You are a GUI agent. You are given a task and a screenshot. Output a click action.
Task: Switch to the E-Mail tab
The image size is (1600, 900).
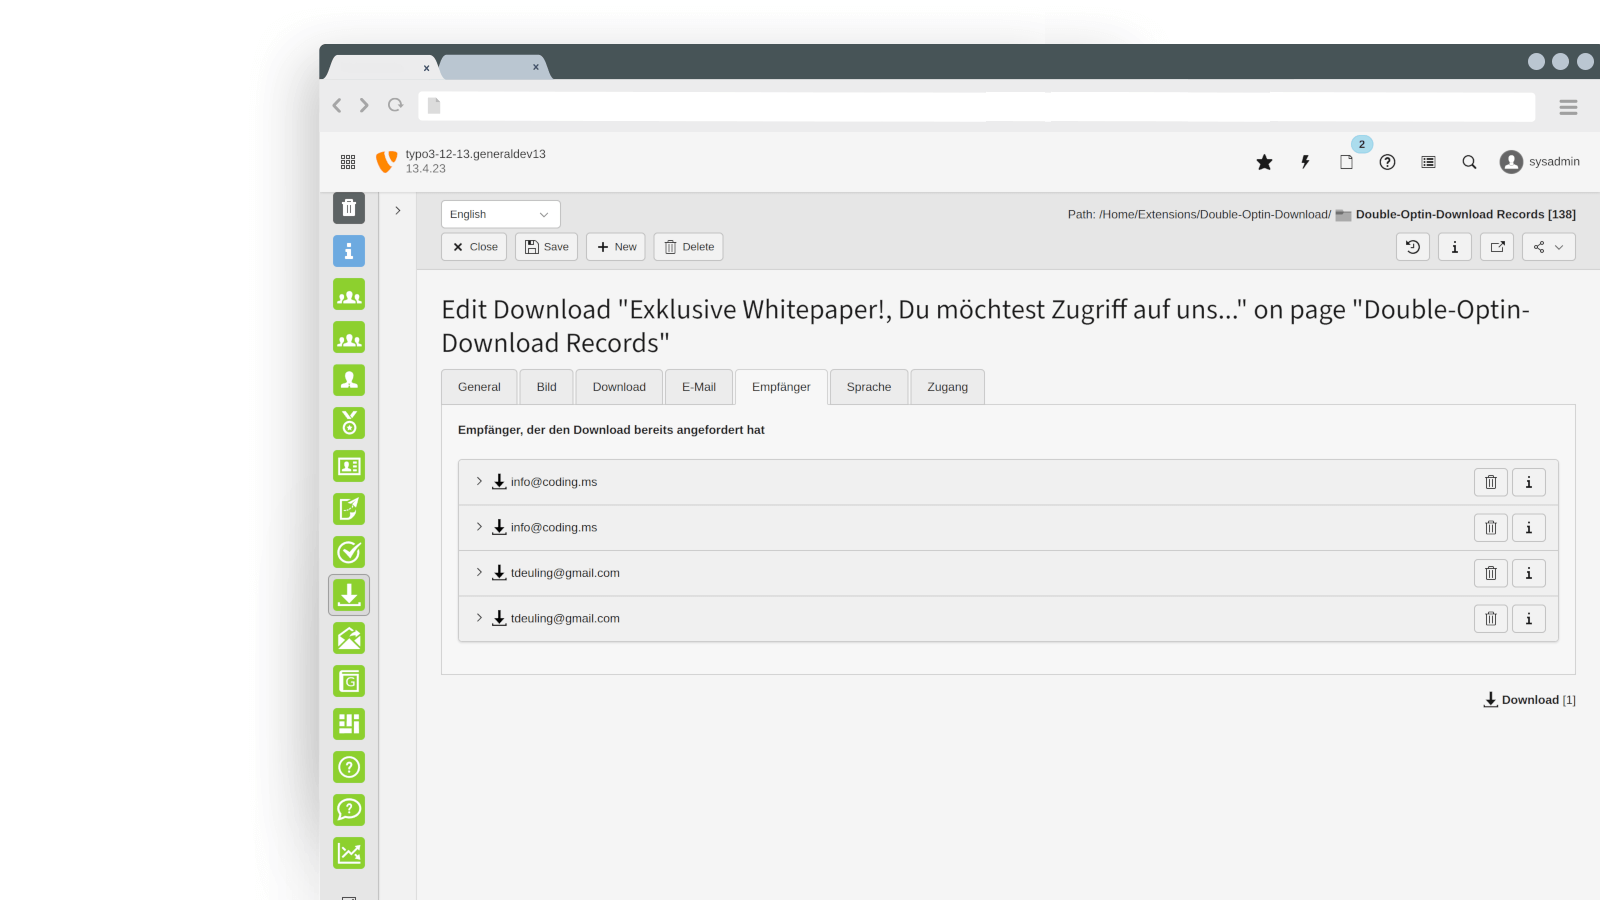[698, 387]
